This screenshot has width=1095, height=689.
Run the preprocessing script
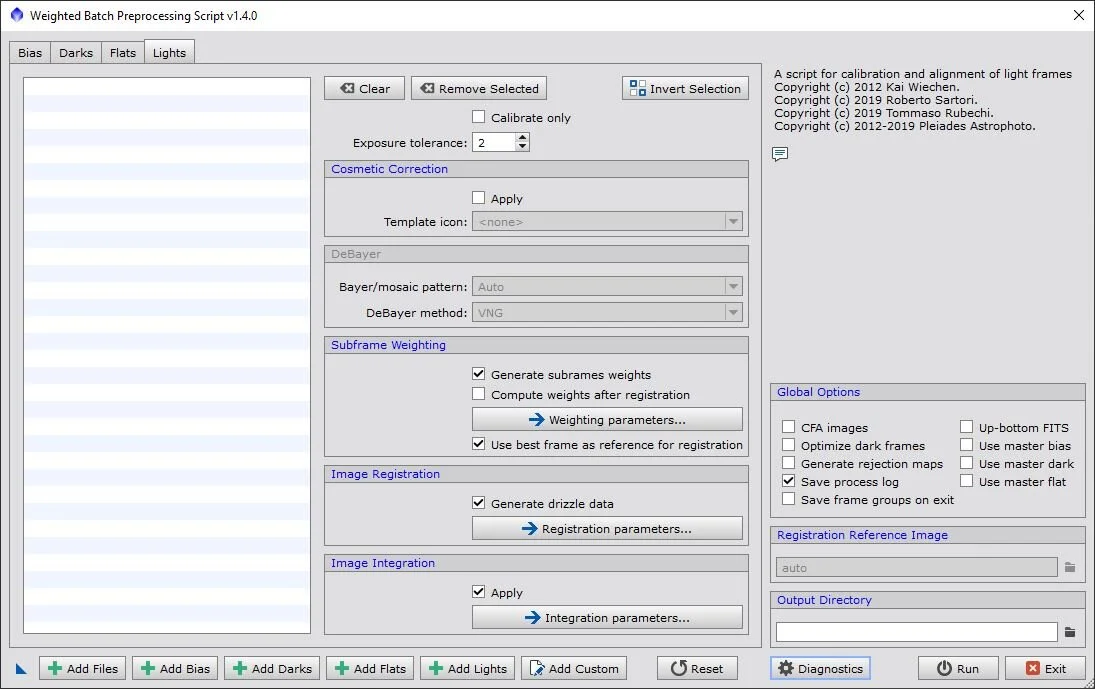tap(958, 669)
